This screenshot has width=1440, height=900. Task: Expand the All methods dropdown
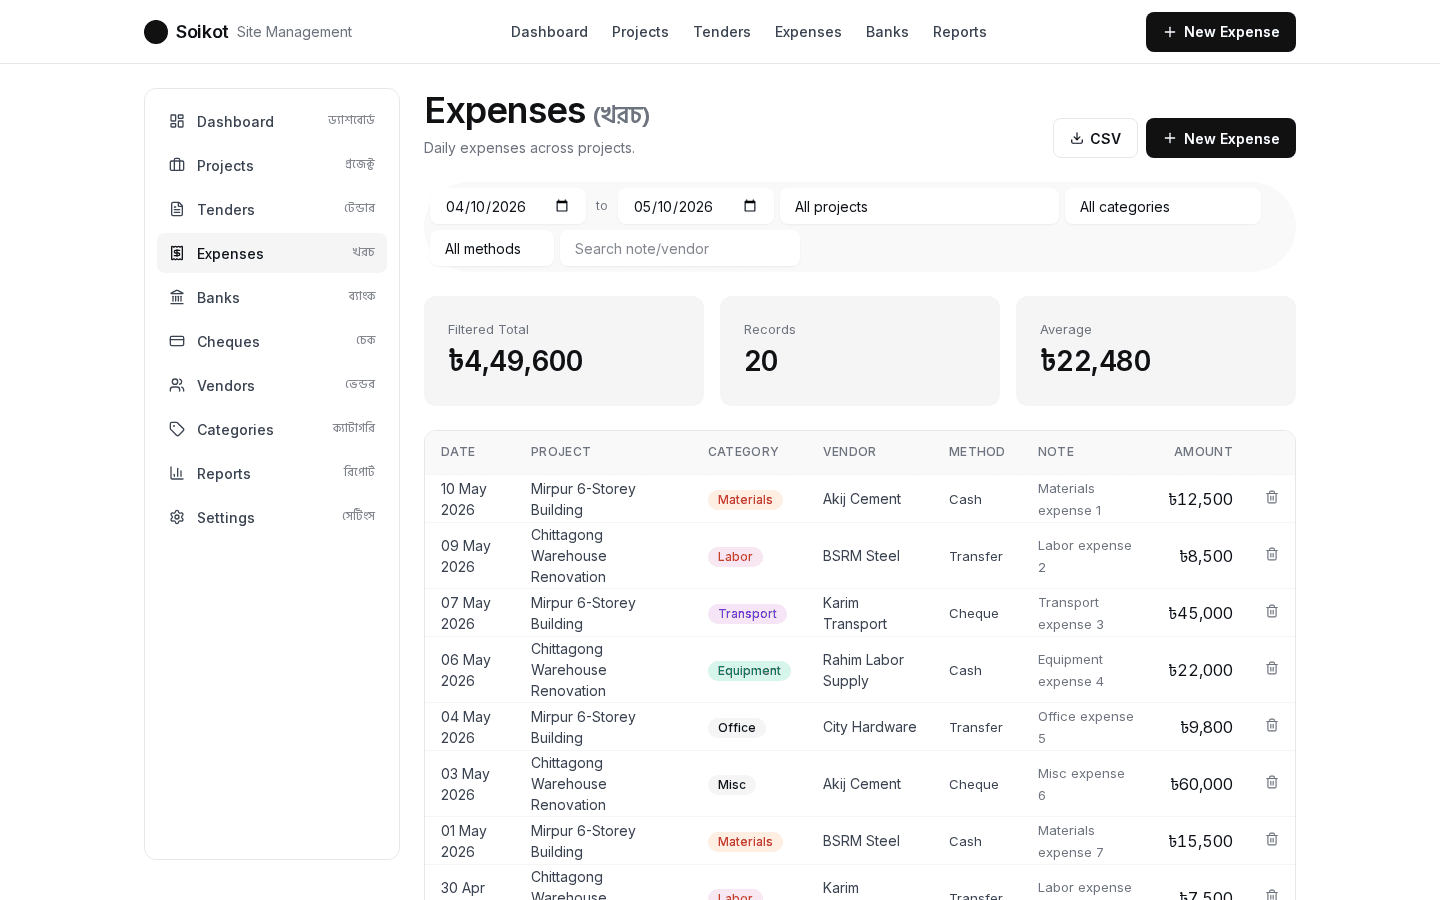point(492,248)
